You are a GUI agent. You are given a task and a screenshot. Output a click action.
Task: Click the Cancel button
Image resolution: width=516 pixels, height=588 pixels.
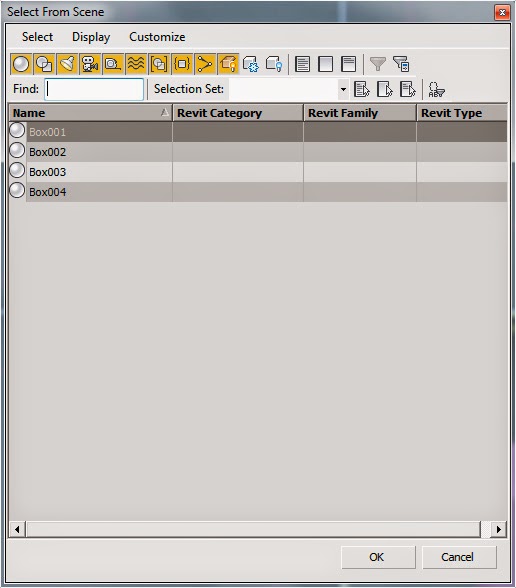pyautogui.click(x=459, y=557)
